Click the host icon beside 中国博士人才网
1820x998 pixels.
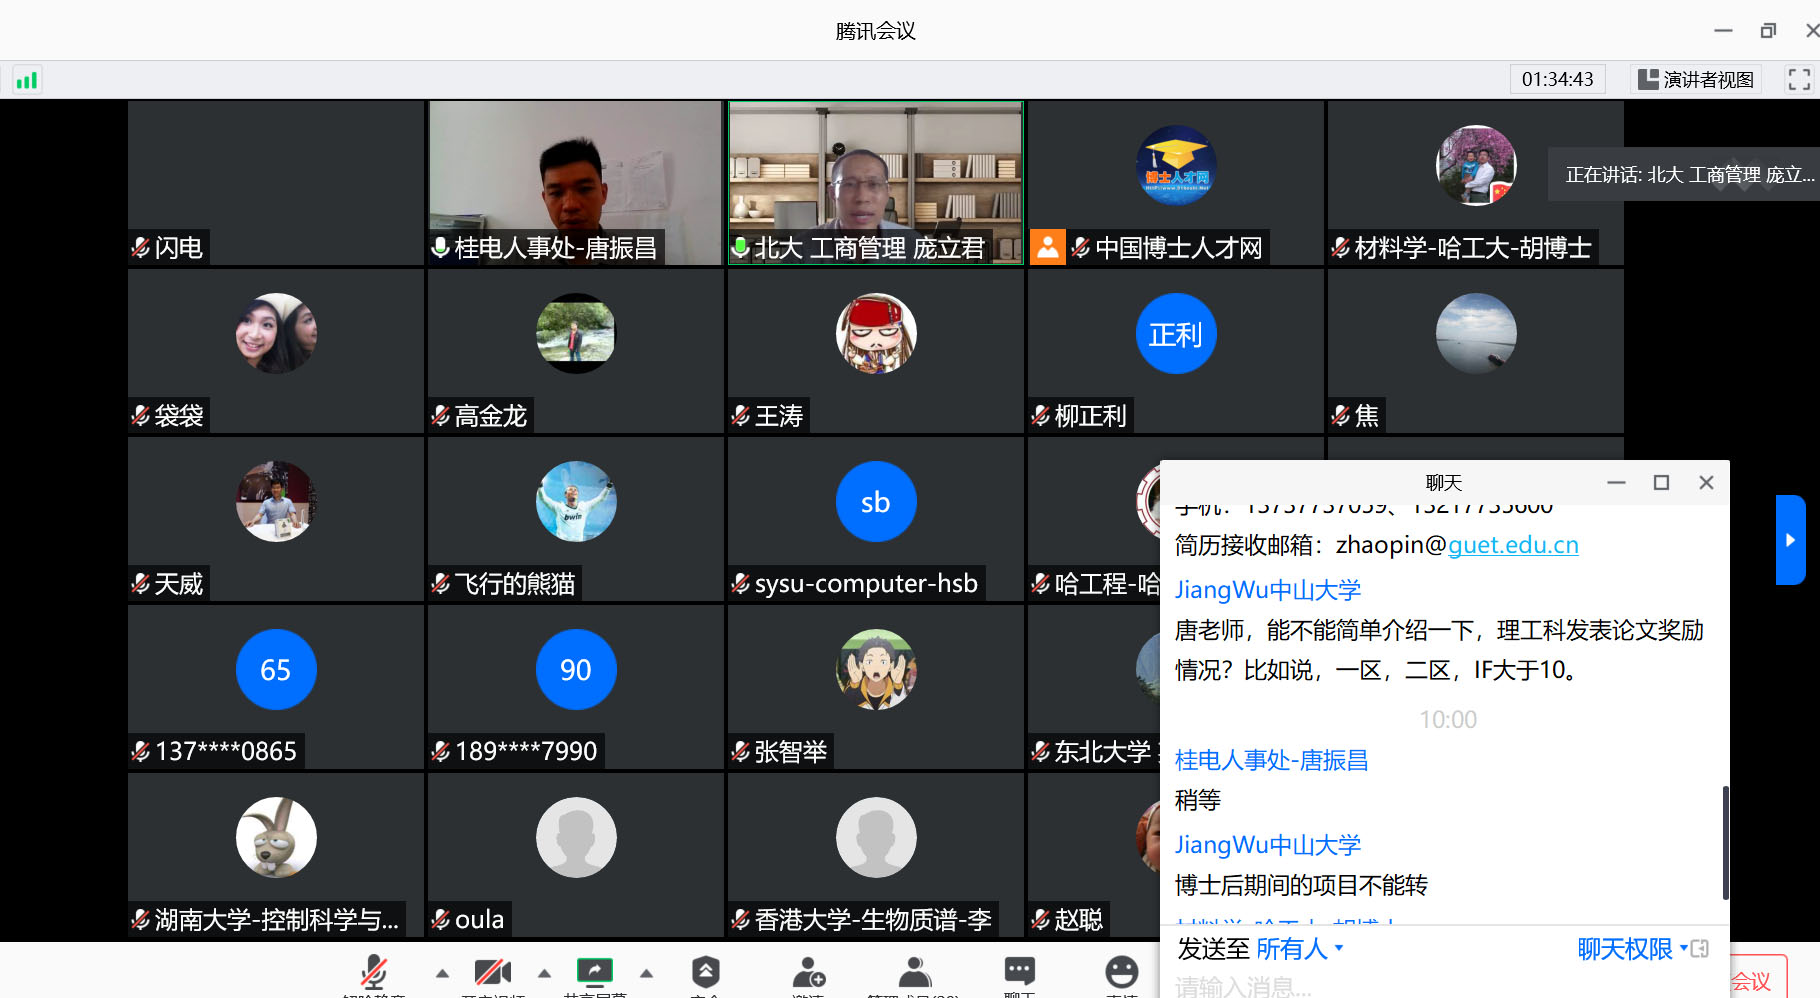pos(1047,247)
